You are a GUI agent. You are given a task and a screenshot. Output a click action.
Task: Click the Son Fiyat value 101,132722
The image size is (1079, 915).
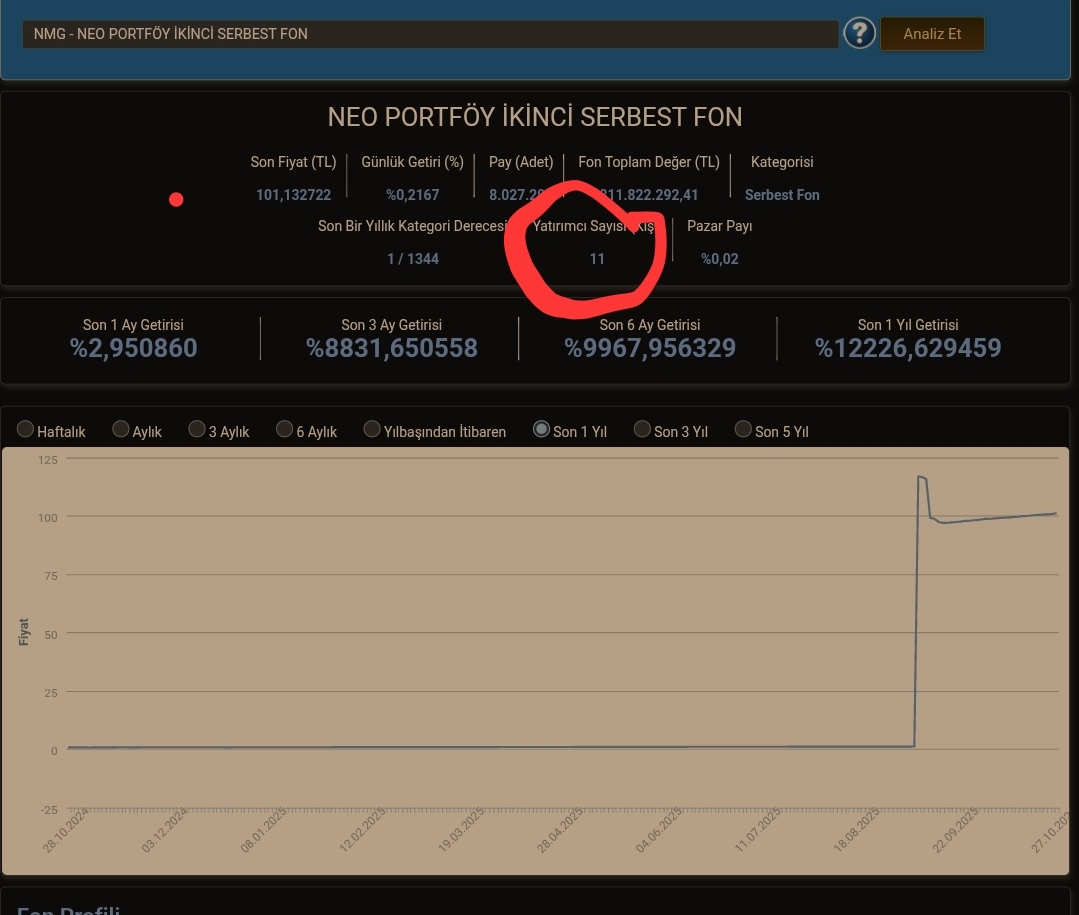[x=293, y=195]
